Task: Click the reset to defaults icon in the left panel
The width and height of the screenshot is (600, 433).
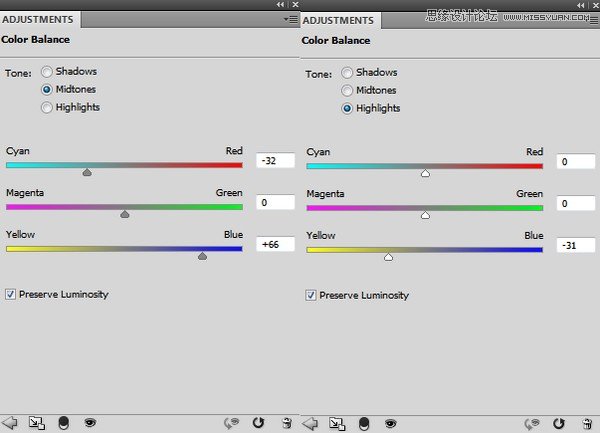Action: tap(259, 423)
